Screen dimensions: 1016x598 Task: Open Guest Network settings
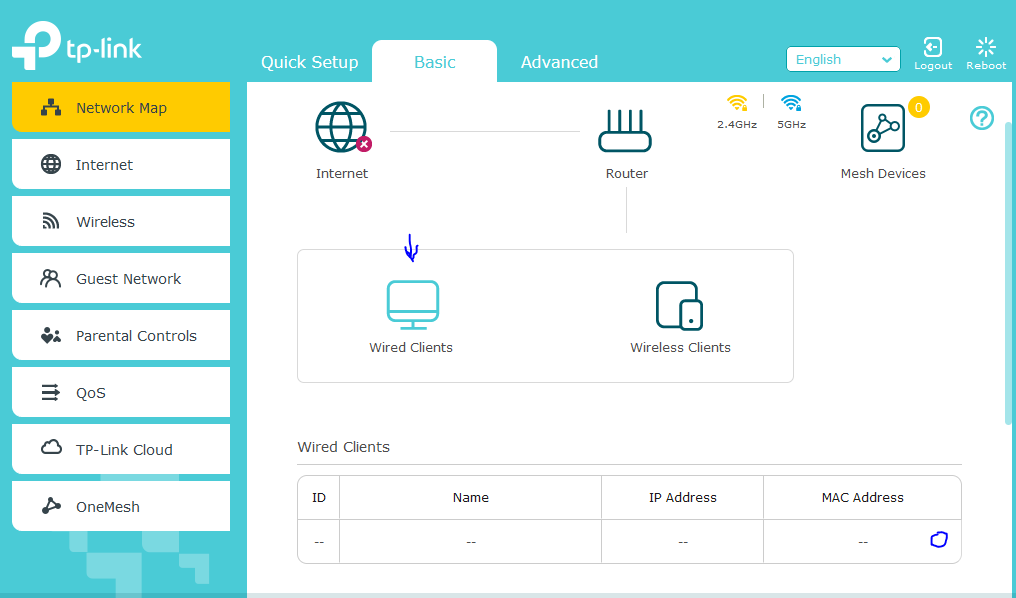(x=121, y=278)
